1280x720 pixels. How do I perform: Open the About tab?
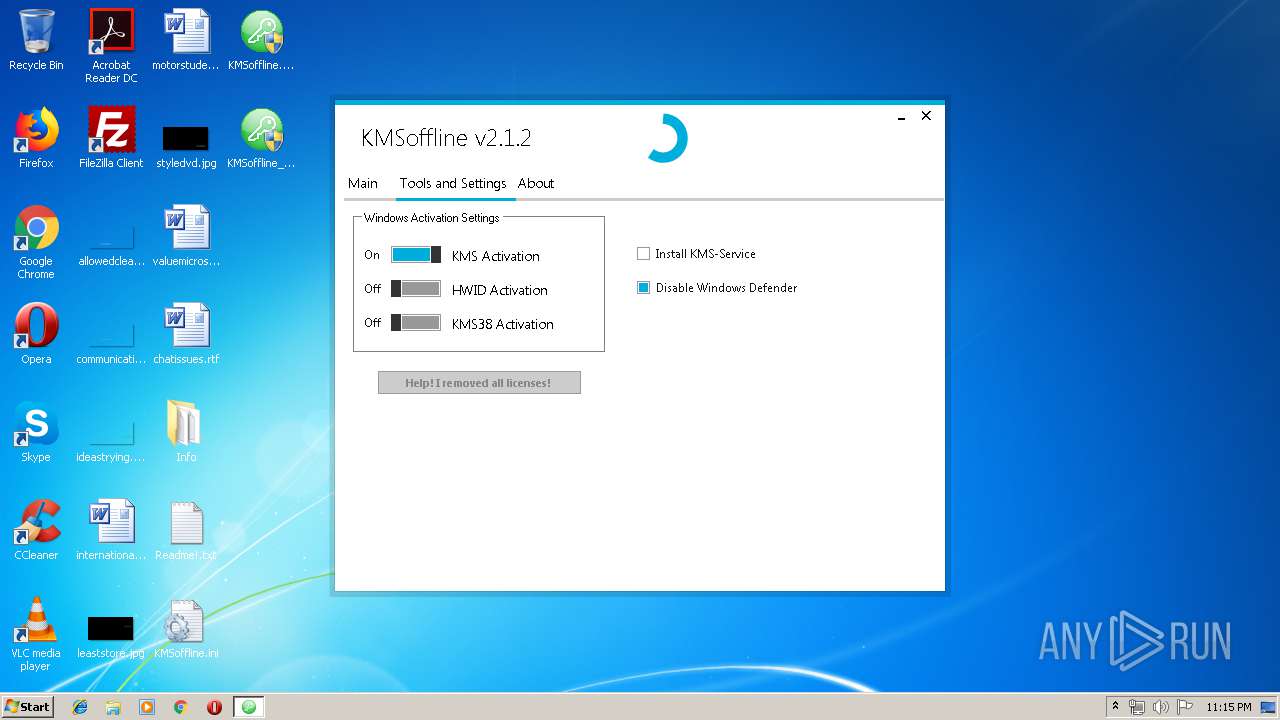[x=536, y=184]
